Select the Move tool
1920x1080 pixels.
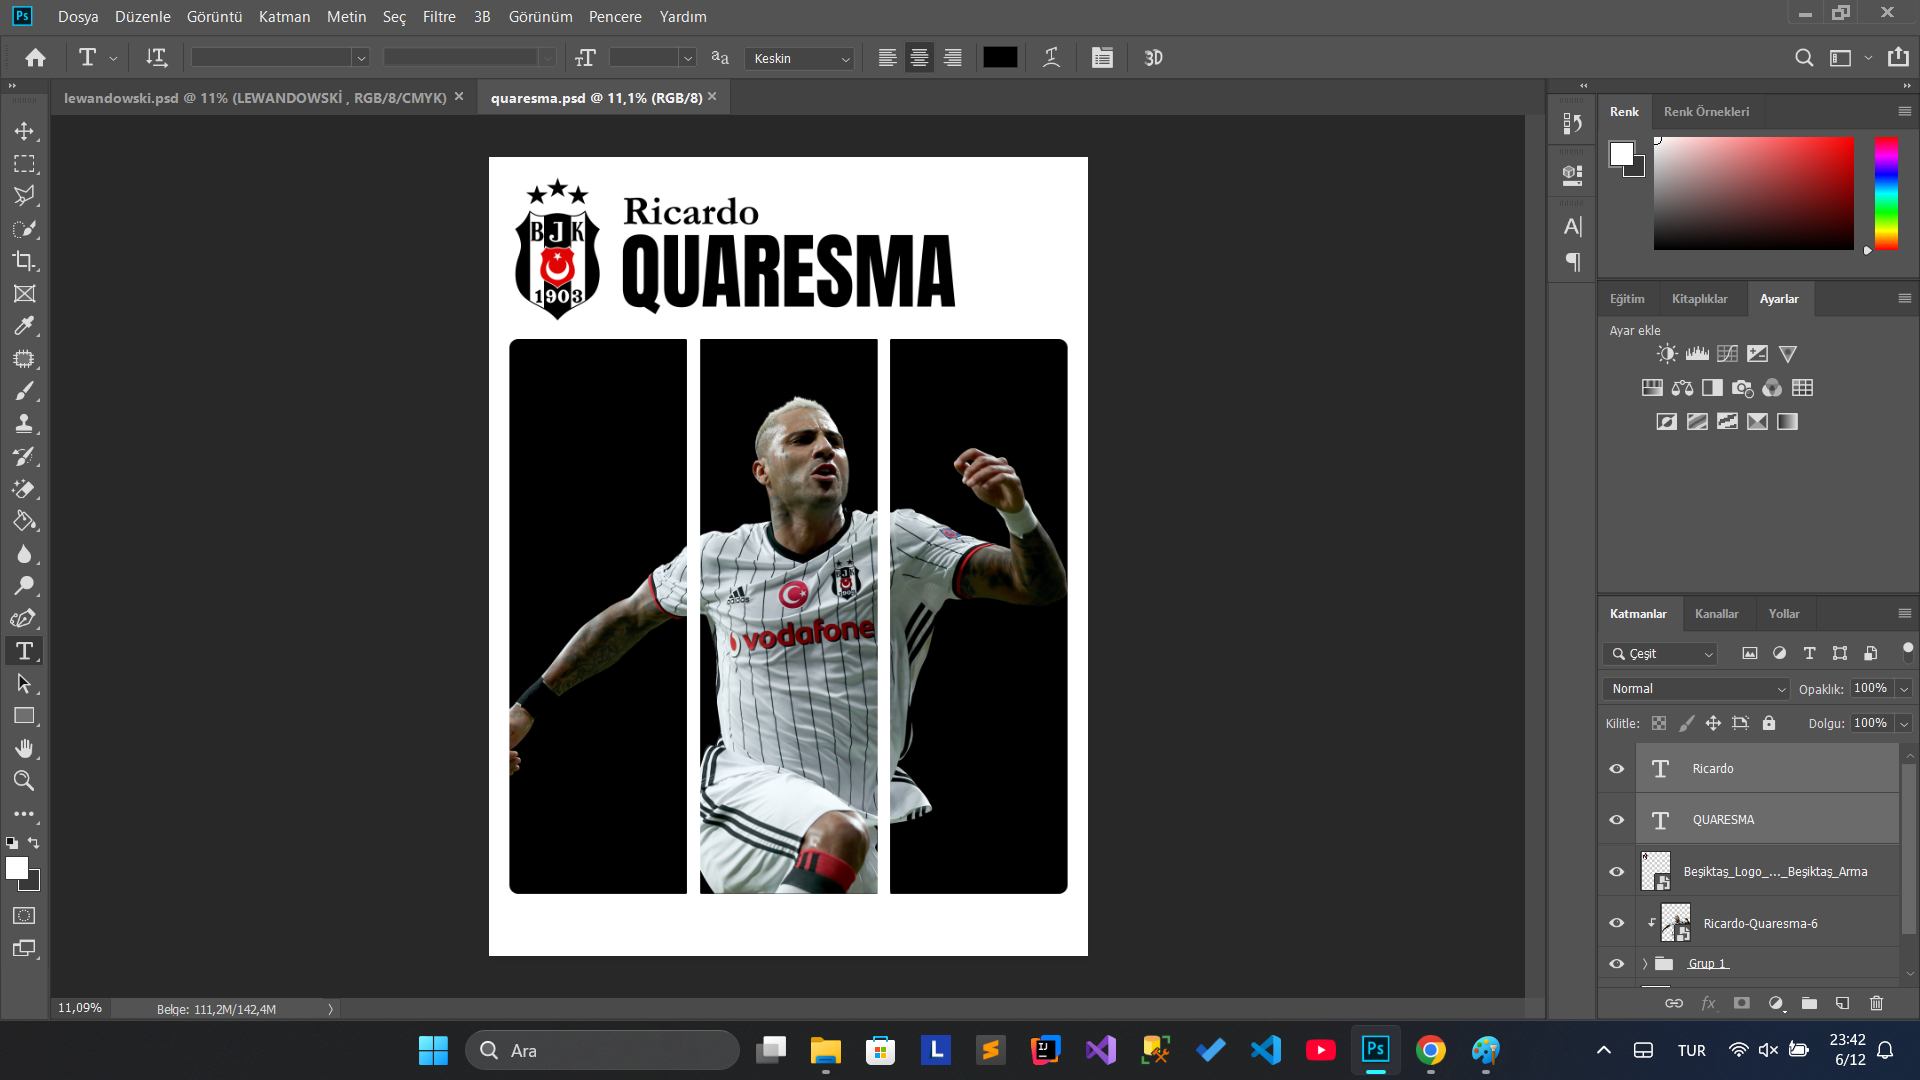[x=24, y=131]
